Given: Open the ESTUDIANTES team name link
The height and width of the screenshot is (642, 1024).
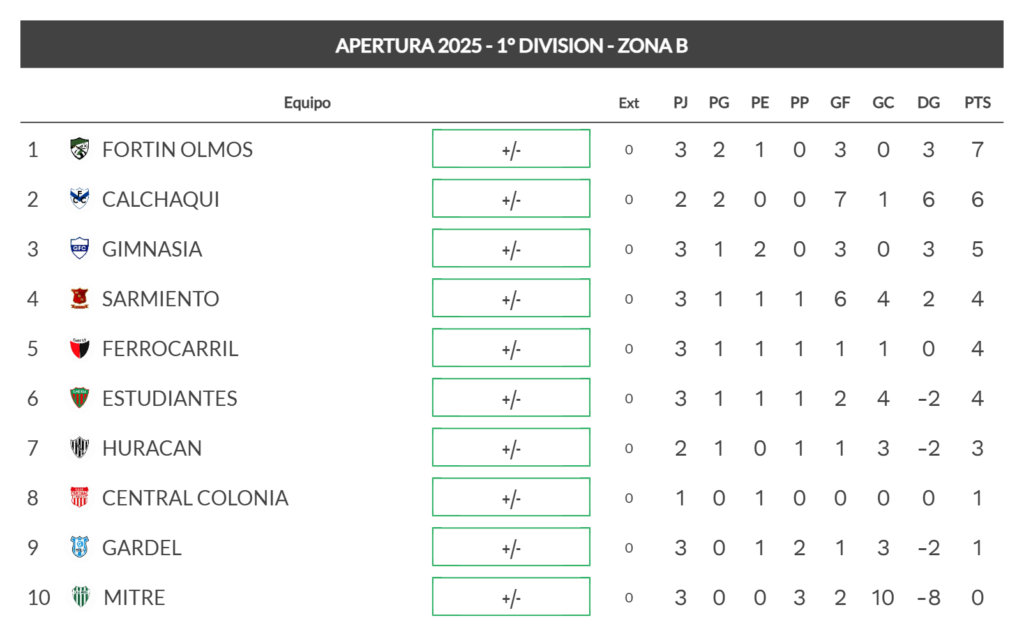Looking at the screenshot, I should click(x=170, y=398).
